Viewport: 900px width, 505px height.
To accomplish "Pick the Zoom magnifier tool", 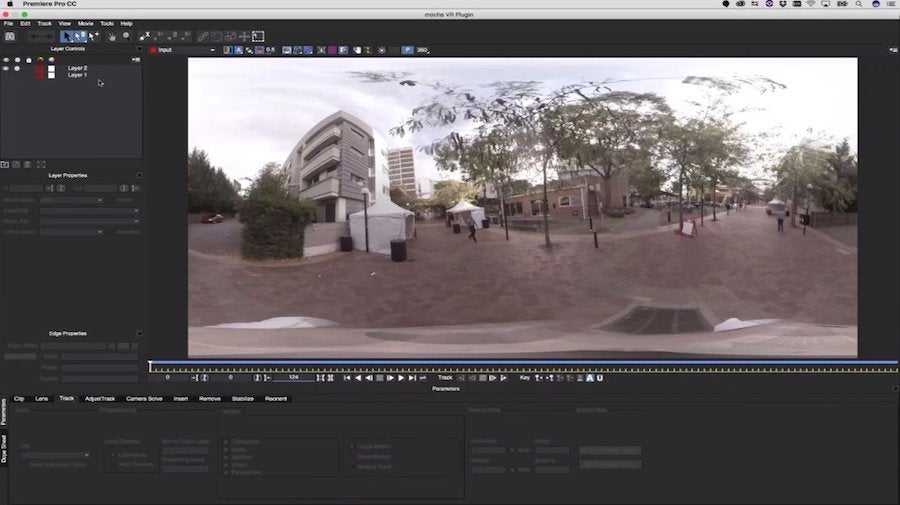I will pos(126,36).
